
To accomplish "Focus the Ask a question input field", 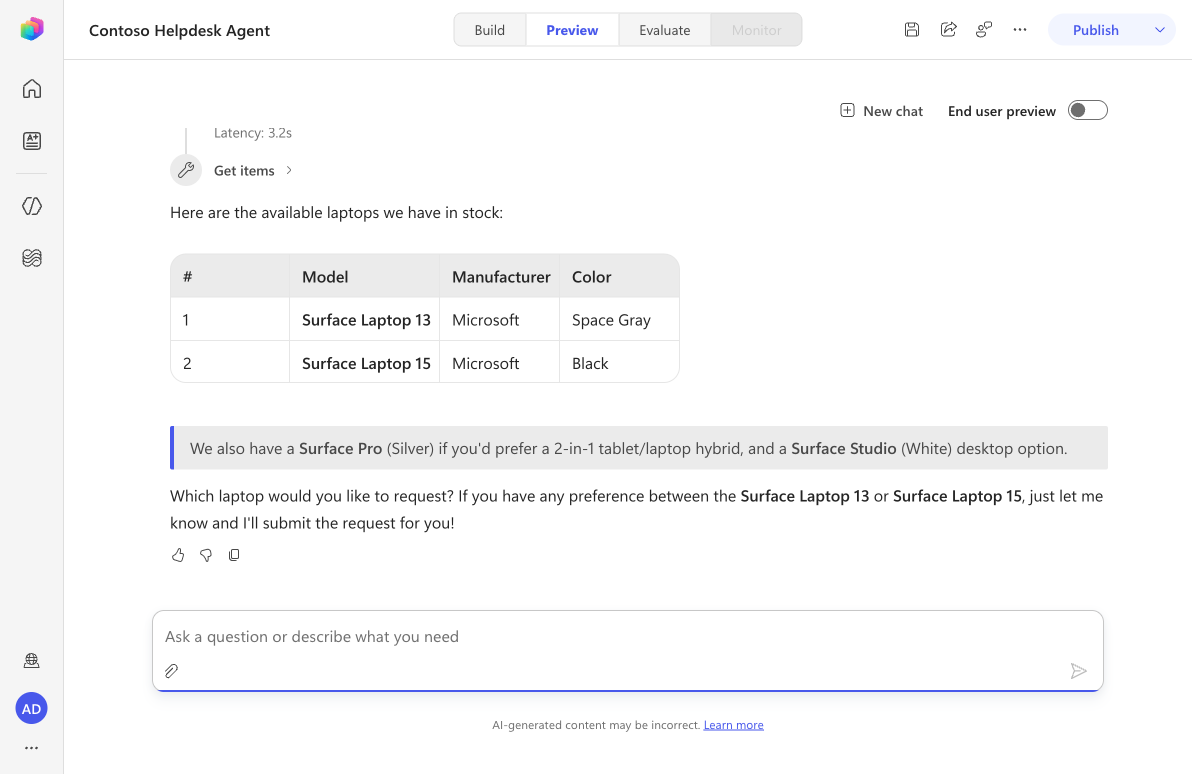I will click(x=627, y=636).
